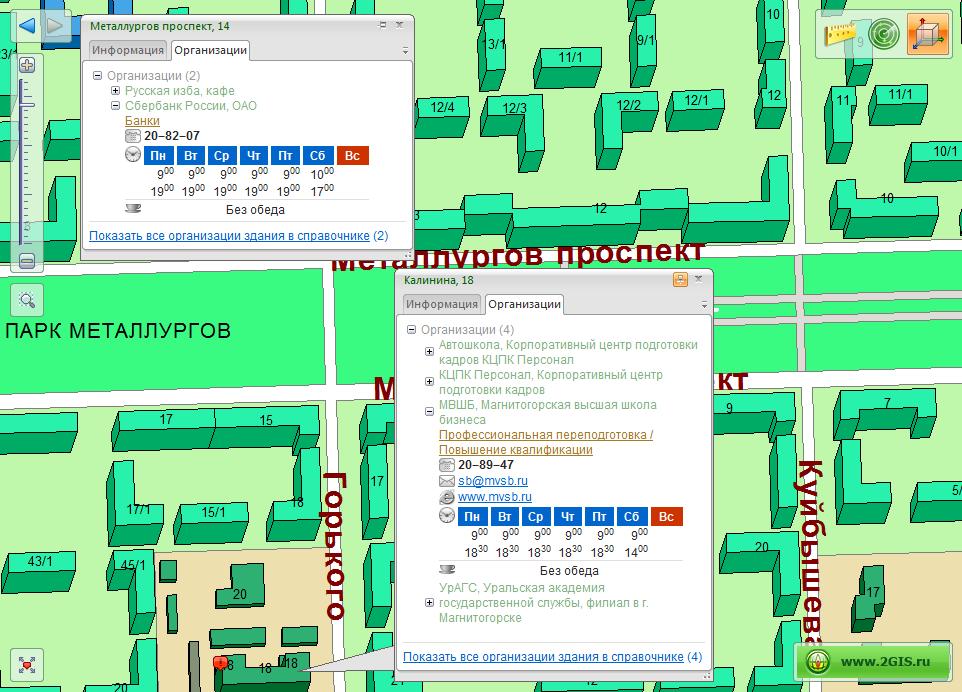Screen dimensions: 962x692
Task: Click the clock icon in МВШБ schedule
Action: point(447,515)
